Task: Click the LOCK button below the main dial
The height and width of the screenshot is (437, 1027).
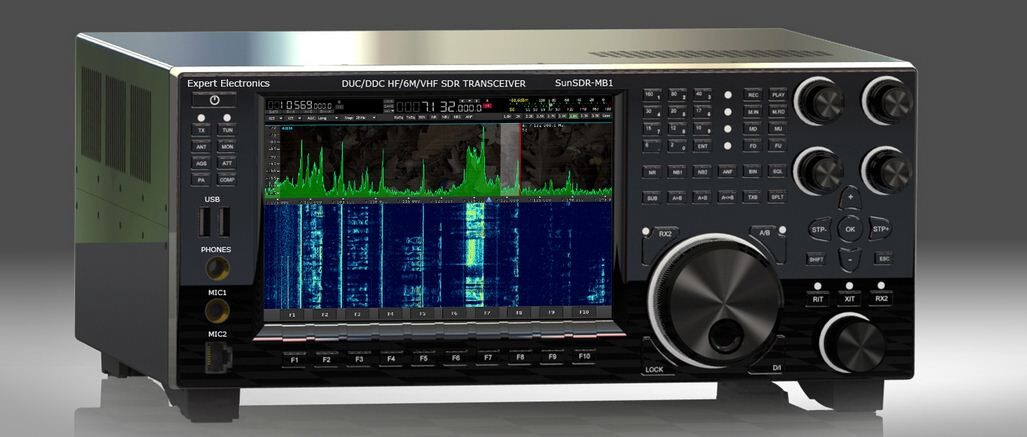Action: (654, 369)
